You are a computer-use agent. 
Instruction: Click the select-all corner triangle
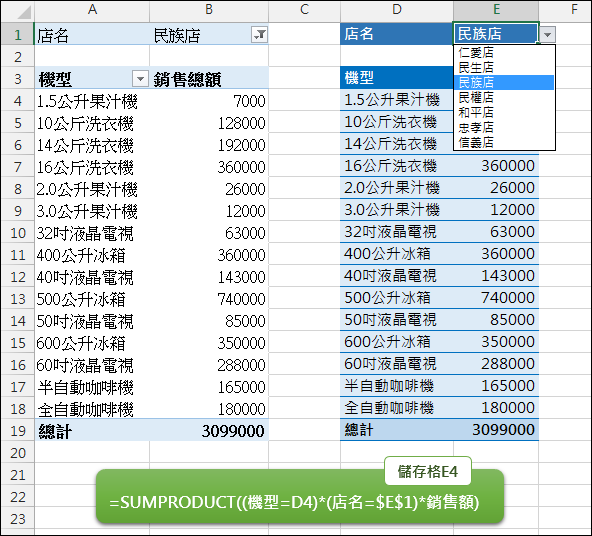tap(23, 12)
